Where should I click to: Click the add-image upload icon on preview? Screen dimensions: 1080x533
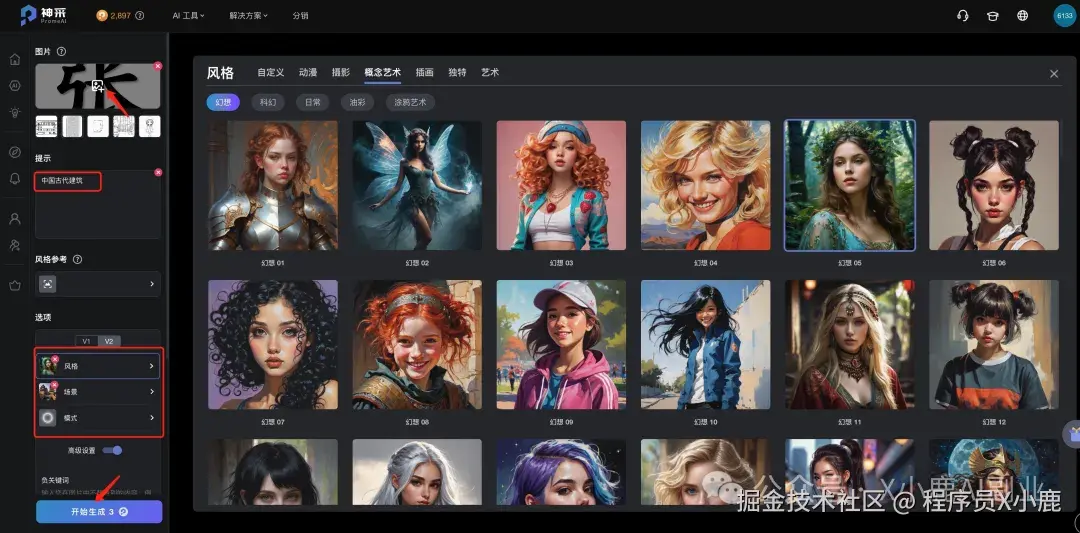98,86
